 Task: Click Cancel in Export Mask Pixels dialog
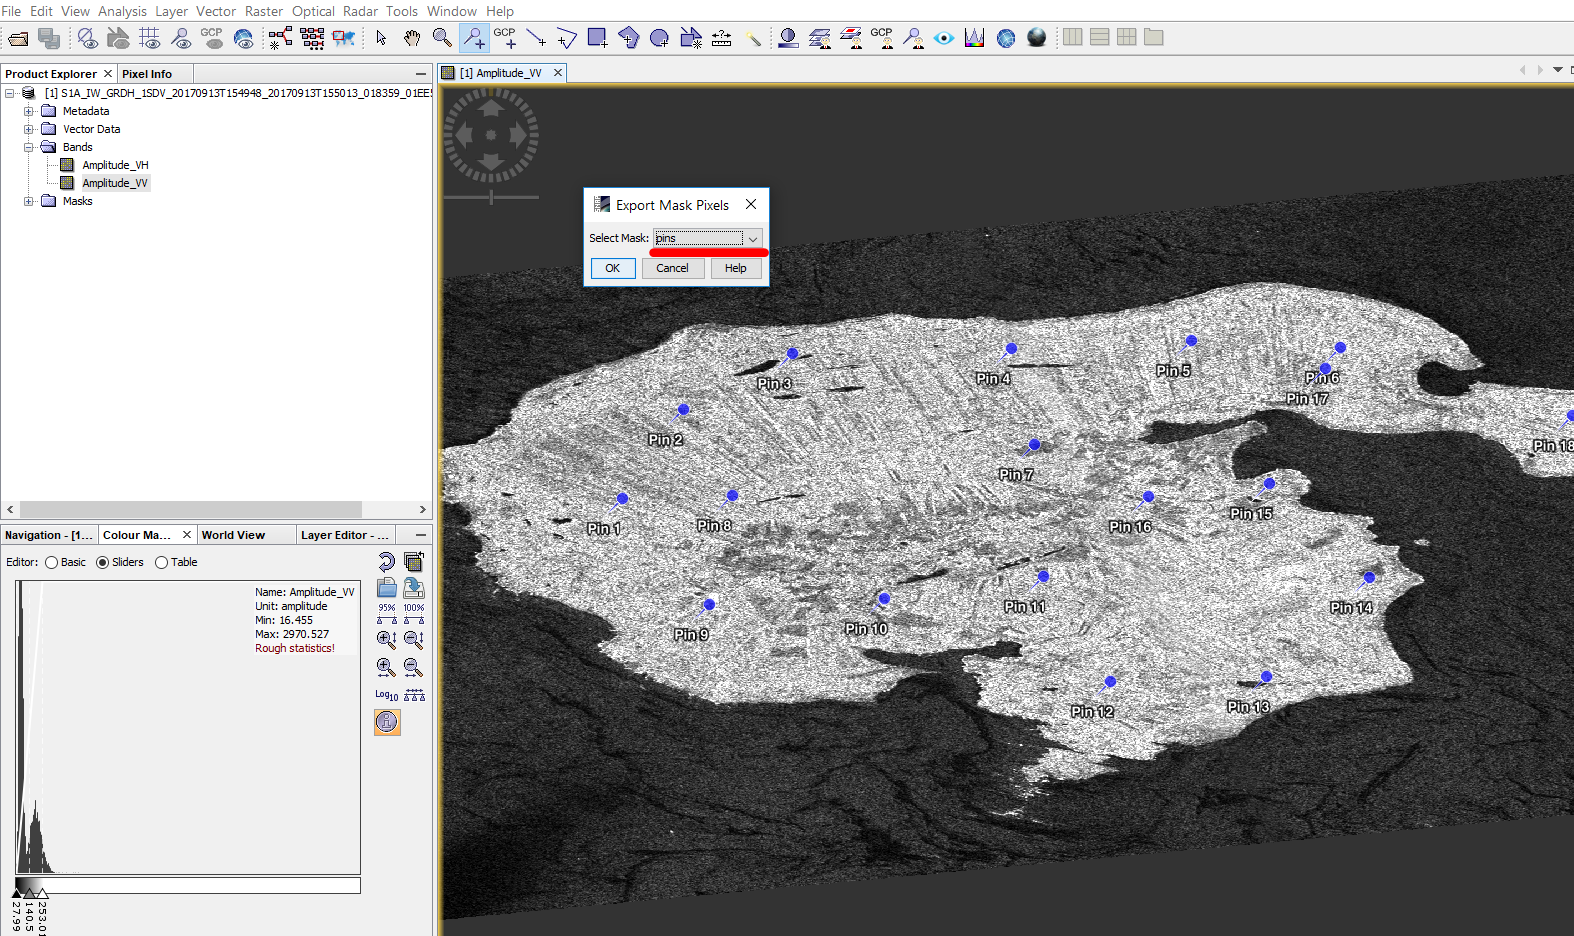(672, 268)
